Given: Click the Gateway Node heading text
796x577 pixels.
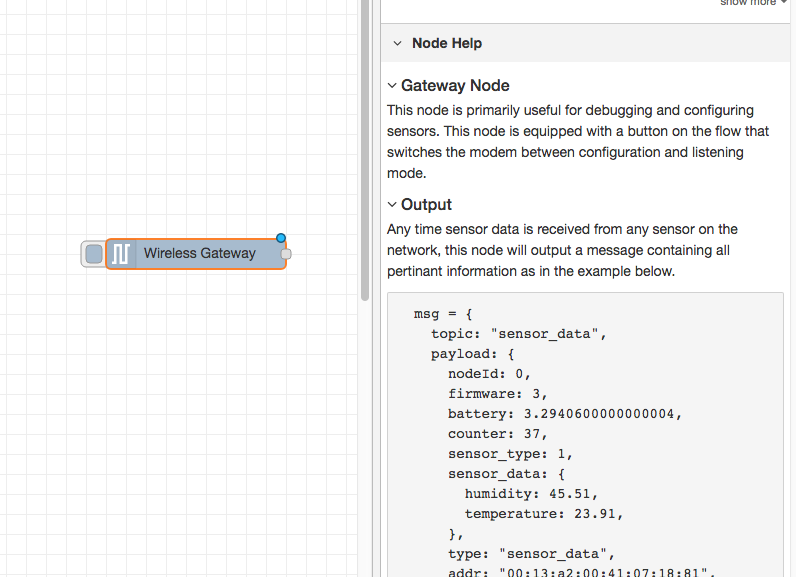Looking at the screenshot, I should (x=455, y=86).
